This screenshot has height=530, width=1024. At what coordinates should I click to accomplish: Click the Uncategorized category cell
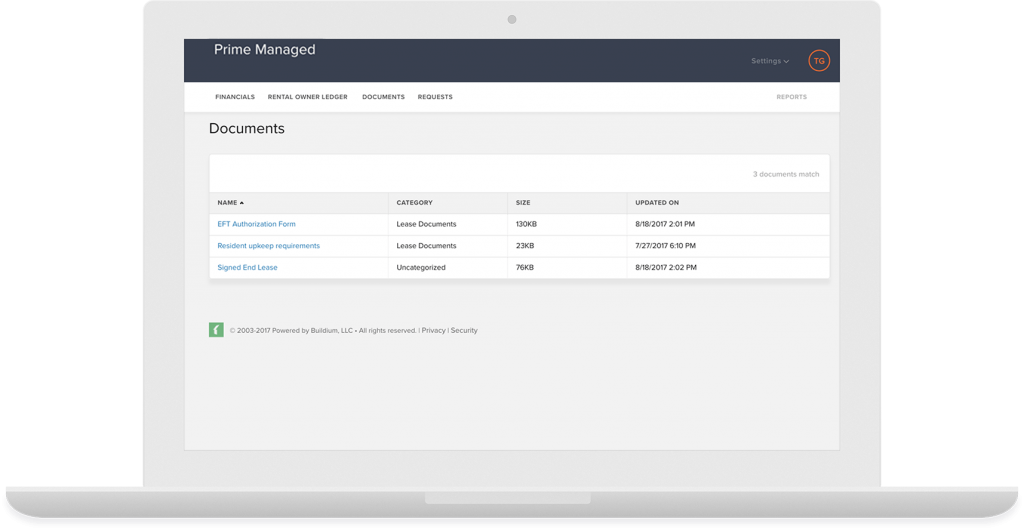click(x=421, y=268)
